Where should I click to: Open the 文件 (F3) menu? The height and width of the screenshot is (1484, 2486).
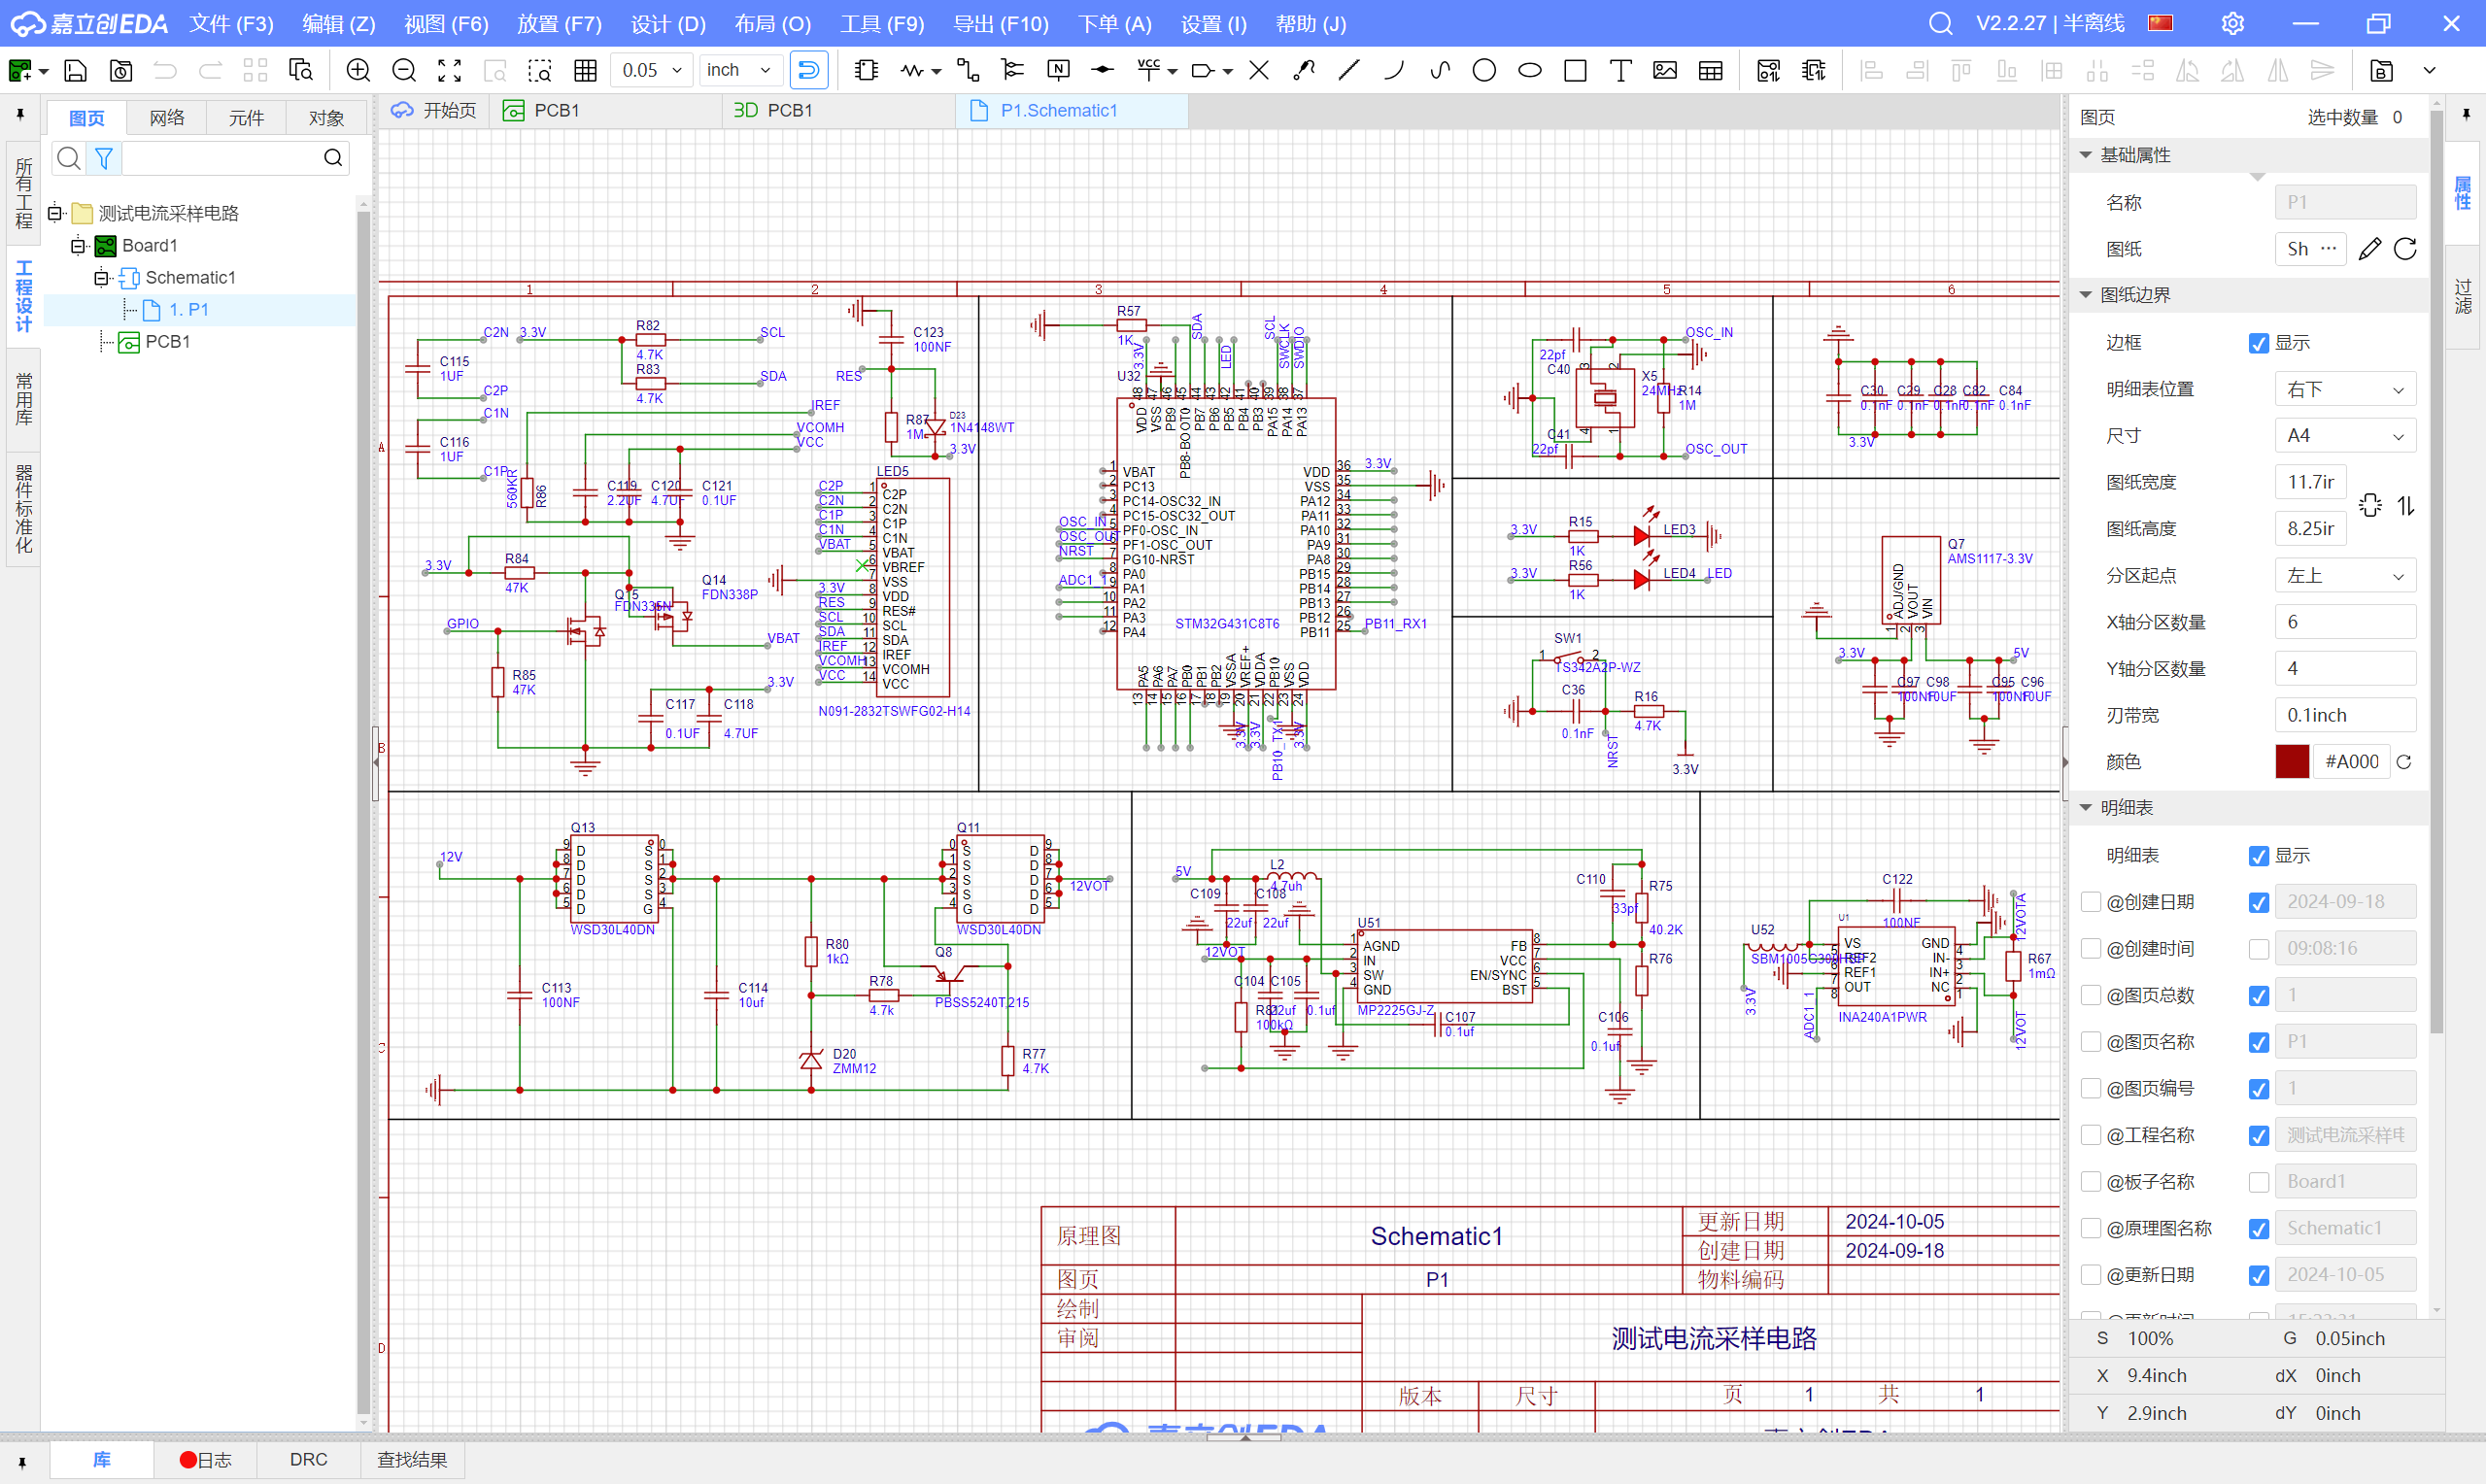click(x=231, y=24)
